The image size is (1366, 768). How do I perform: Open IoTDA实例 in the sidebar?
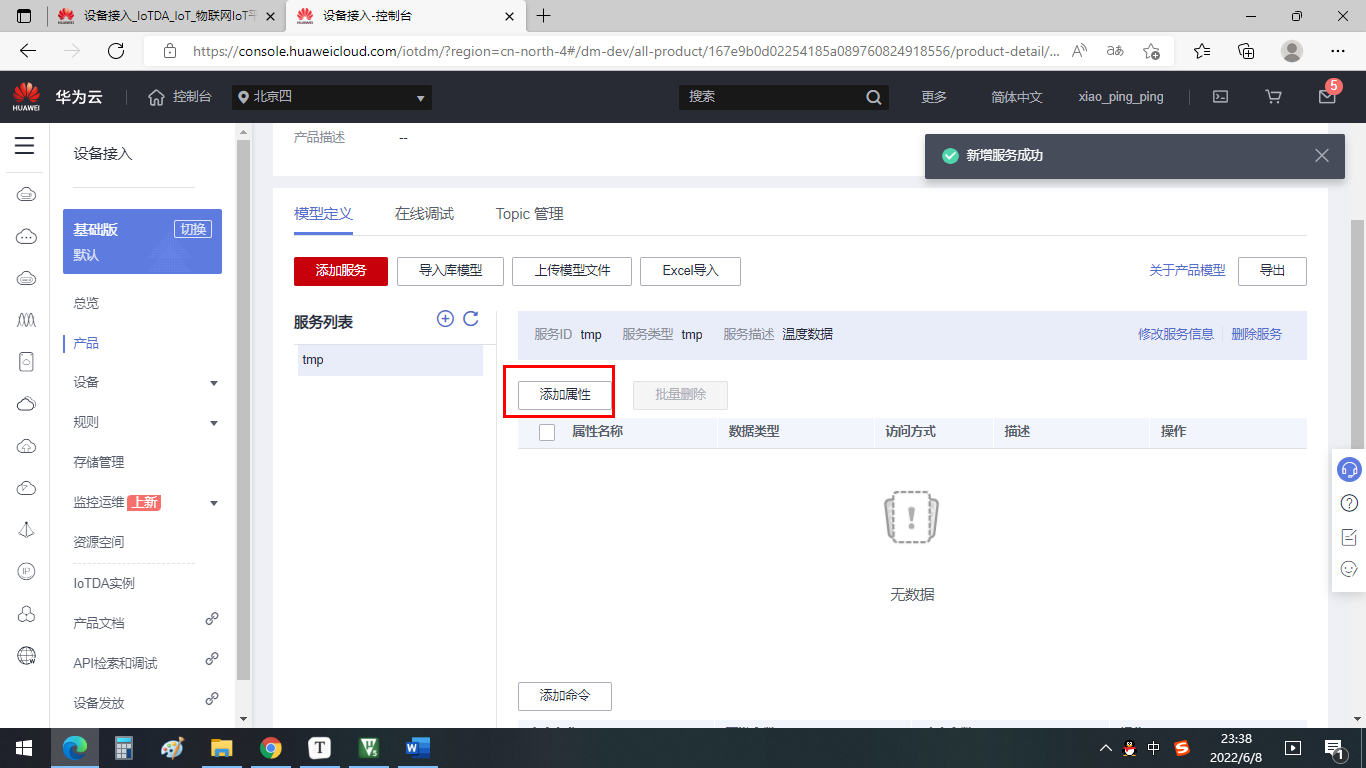104,583
